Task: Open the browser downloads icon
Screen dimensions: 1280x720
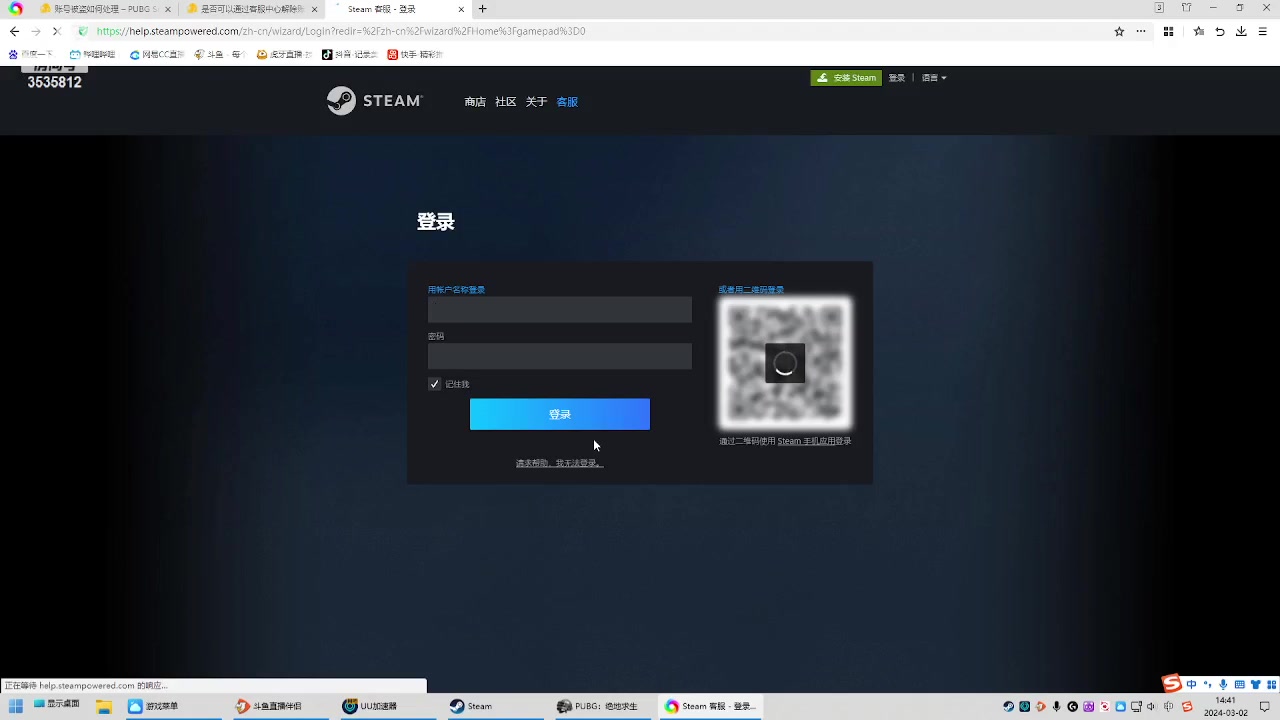Action: [1241, 31]
